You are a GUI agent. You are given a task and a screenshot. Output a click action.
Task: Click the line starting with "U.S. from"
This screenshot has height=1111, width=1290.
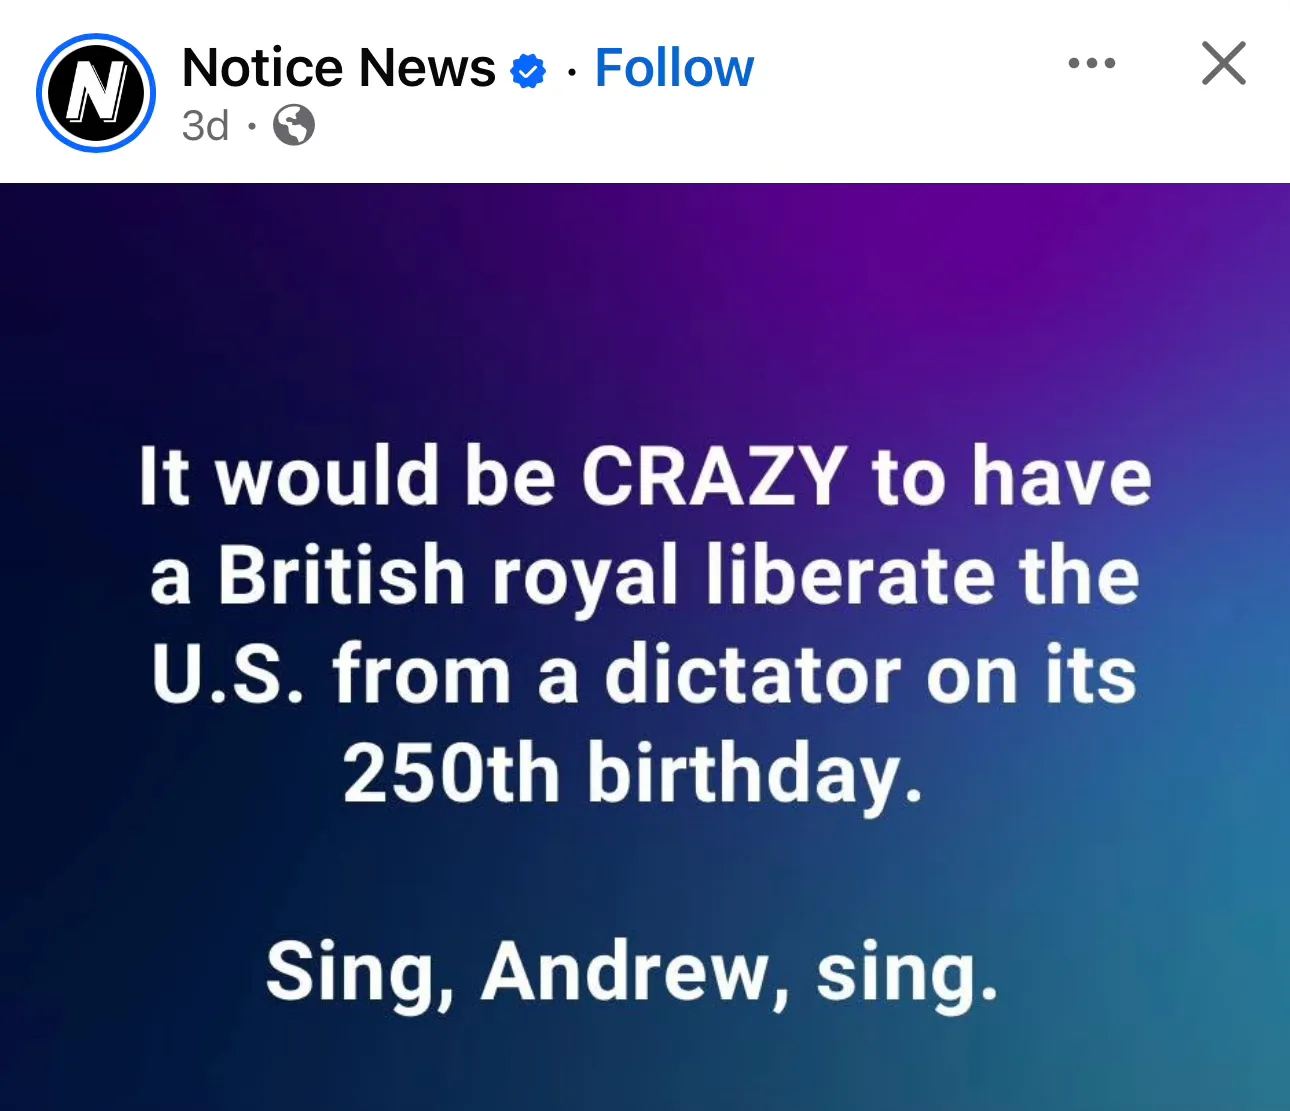click(645, 675)
